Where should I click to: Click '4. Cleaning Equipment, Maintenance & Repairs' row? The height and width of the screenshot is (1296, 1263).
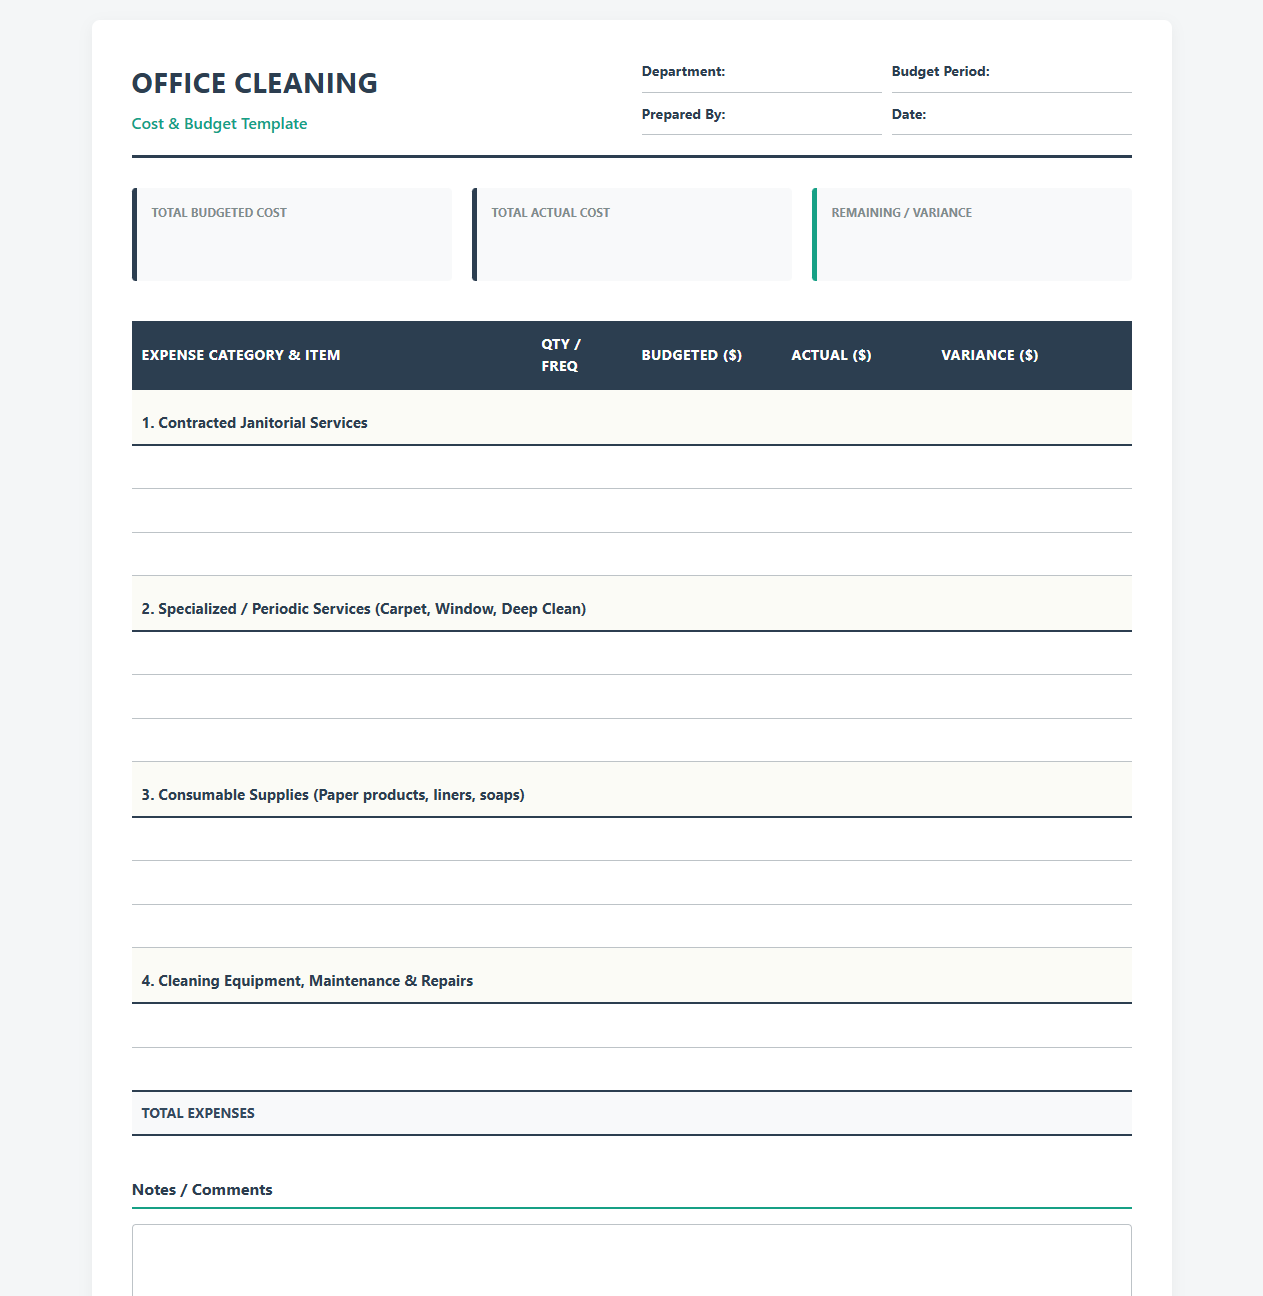tap(632, 976)
